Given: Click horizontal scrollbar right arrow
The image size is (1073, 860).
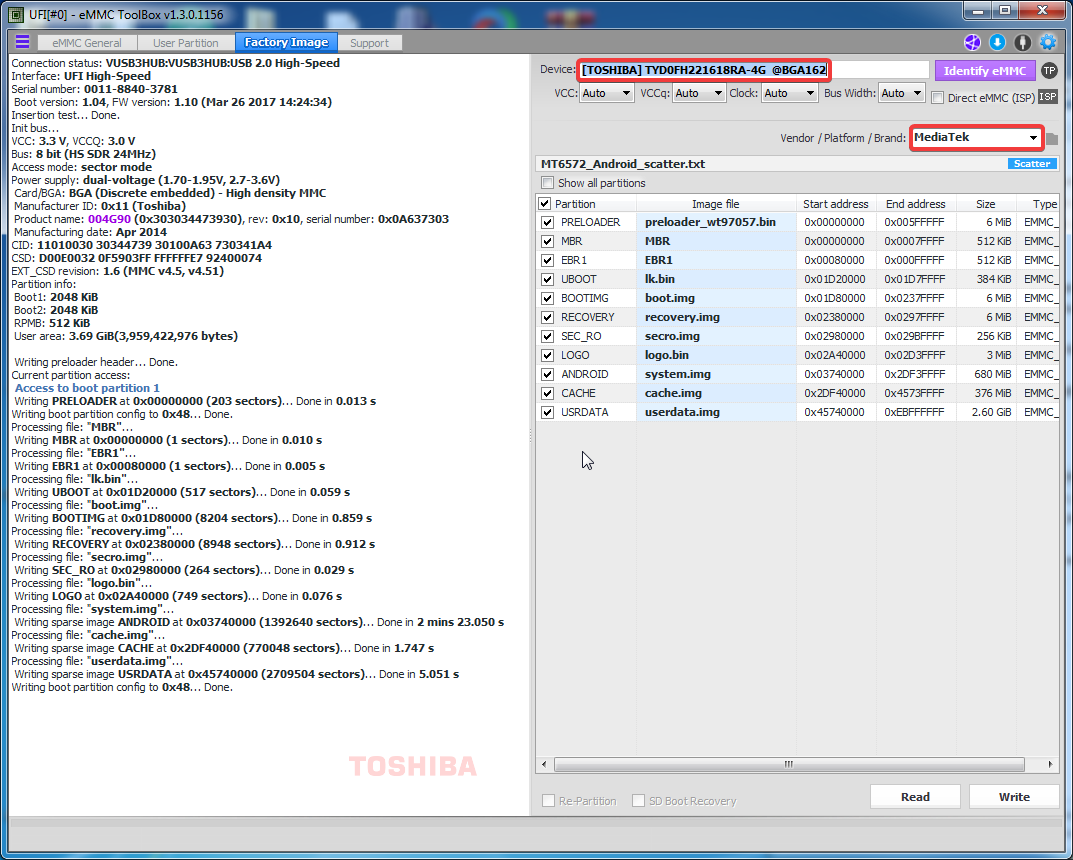Looking at the screenshot, I should pyautogui.click(x=1050, y=764).
